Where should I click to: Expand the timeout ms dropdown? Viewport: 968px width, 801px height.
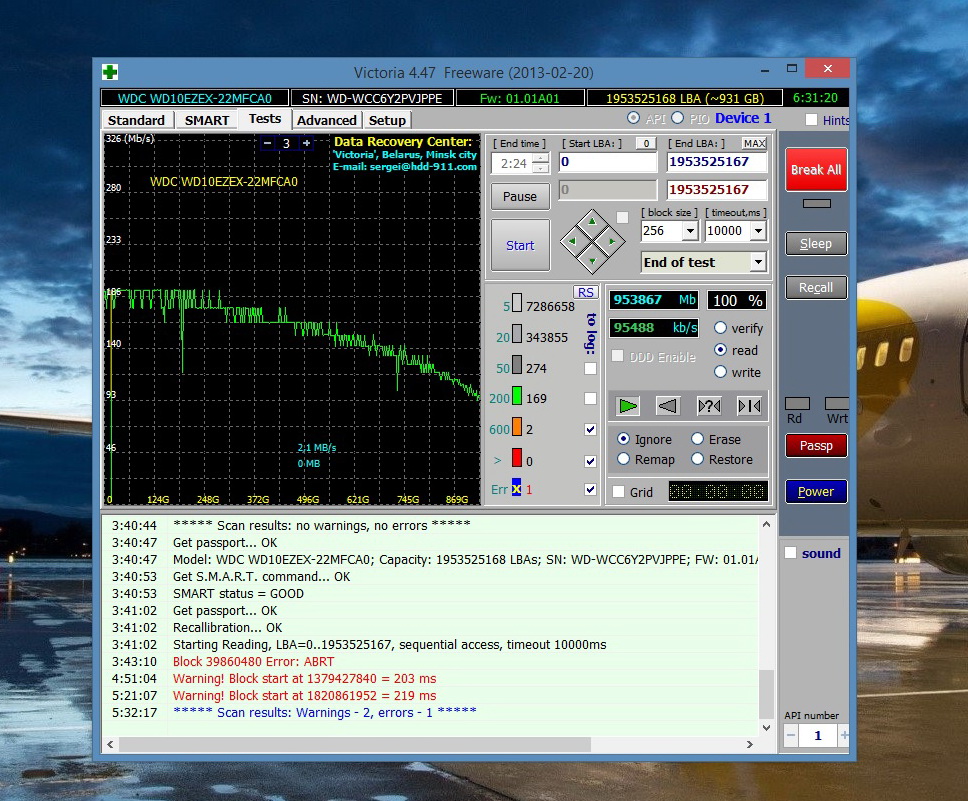pos(757,231)
